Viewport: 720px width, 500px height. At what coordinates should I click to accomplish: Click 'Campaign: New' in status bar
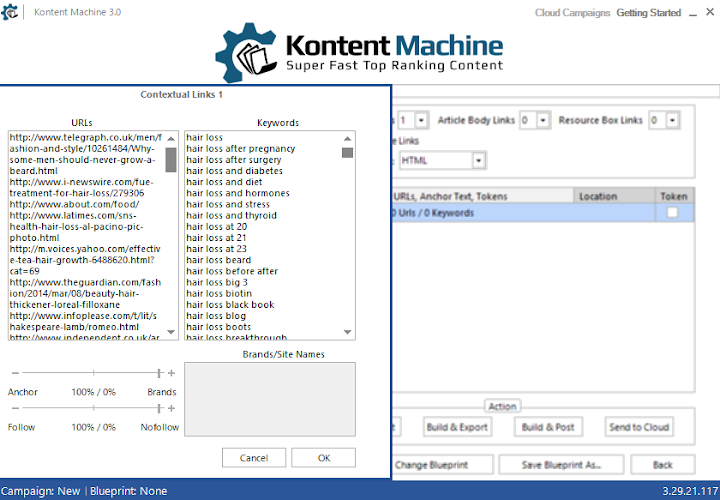click(40, 491)
